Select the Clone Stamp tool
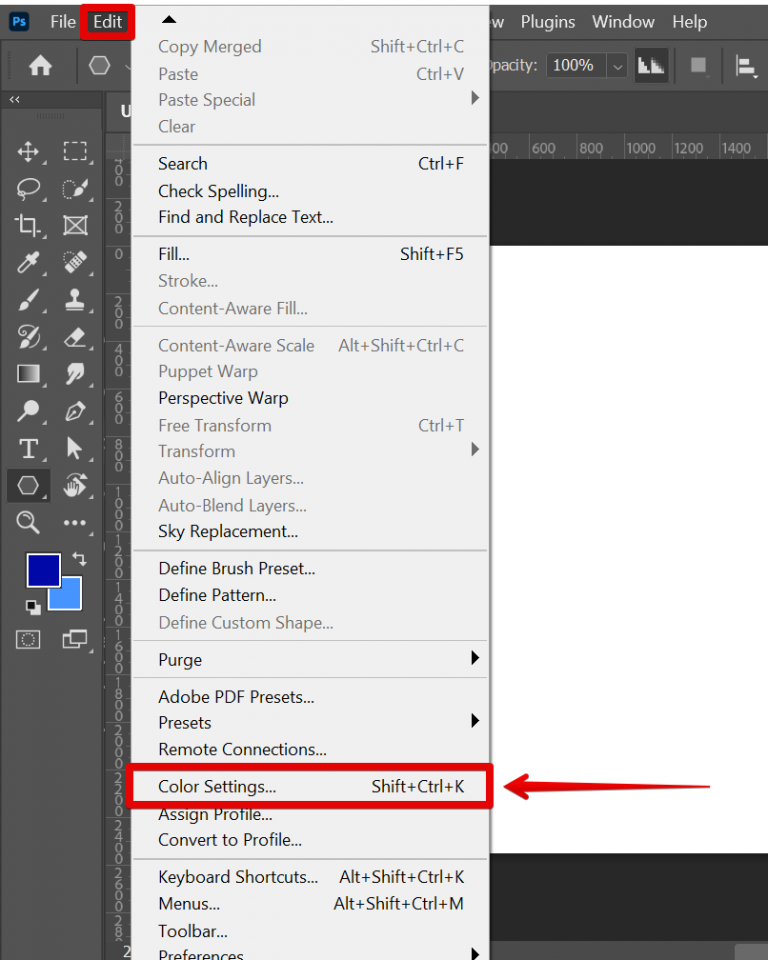 click(x=75, y=300)
